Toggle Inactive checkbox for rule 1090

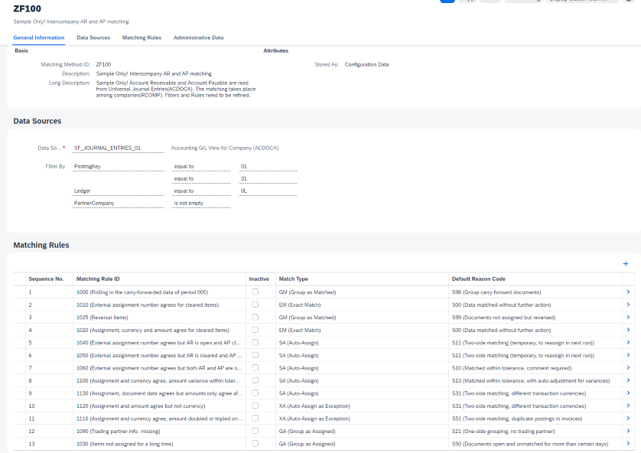[255, 431]
